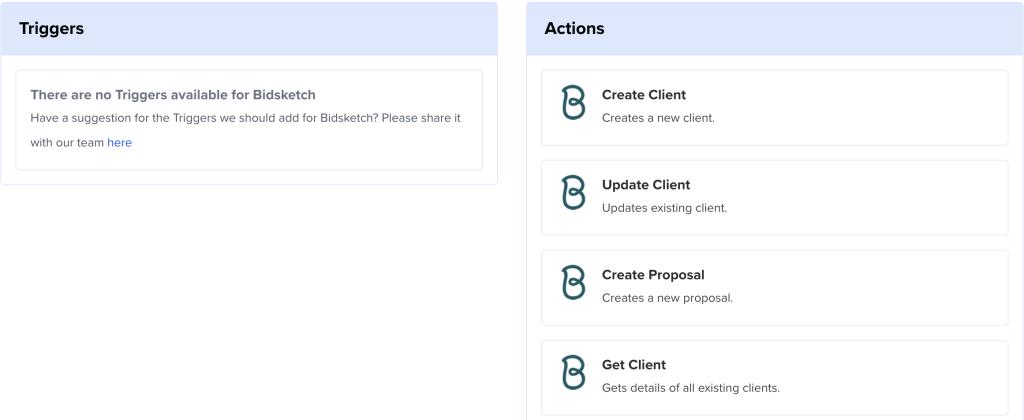Select the Create Client action title
This screenshot has height=420, width=1024.
(x=644, y=95)
